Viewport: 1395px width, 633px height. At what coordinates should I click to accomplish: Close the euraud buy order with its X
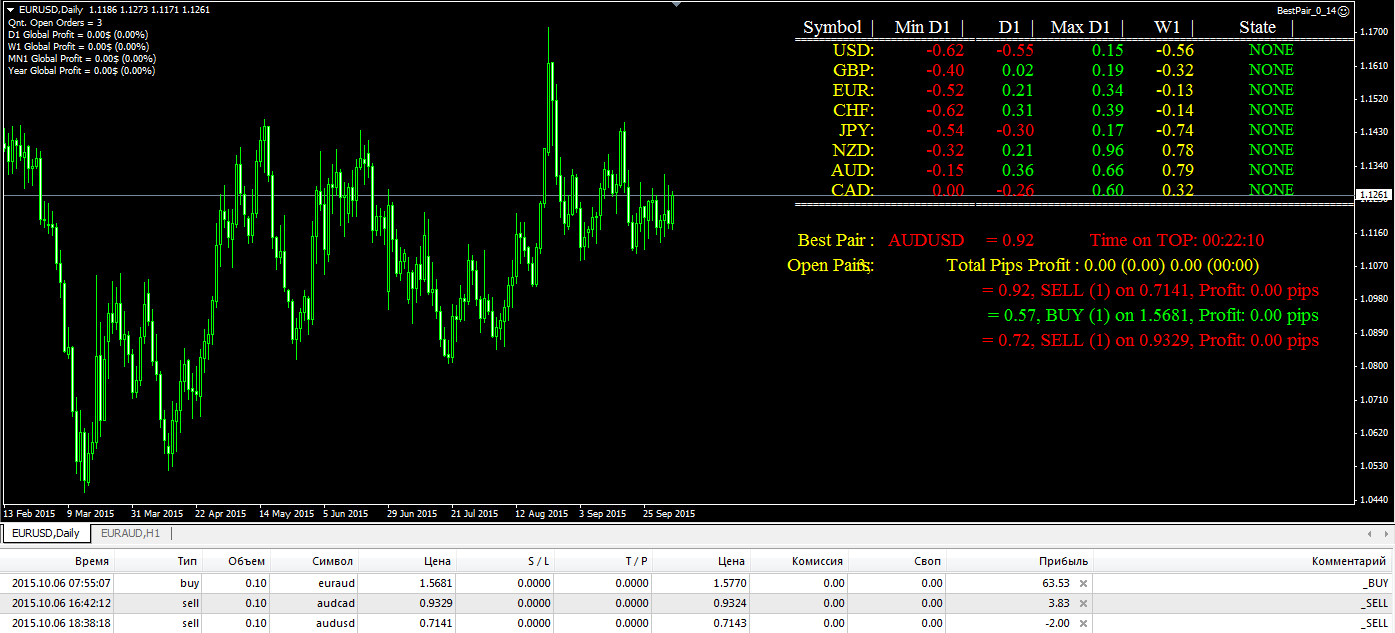(1083, 583)
